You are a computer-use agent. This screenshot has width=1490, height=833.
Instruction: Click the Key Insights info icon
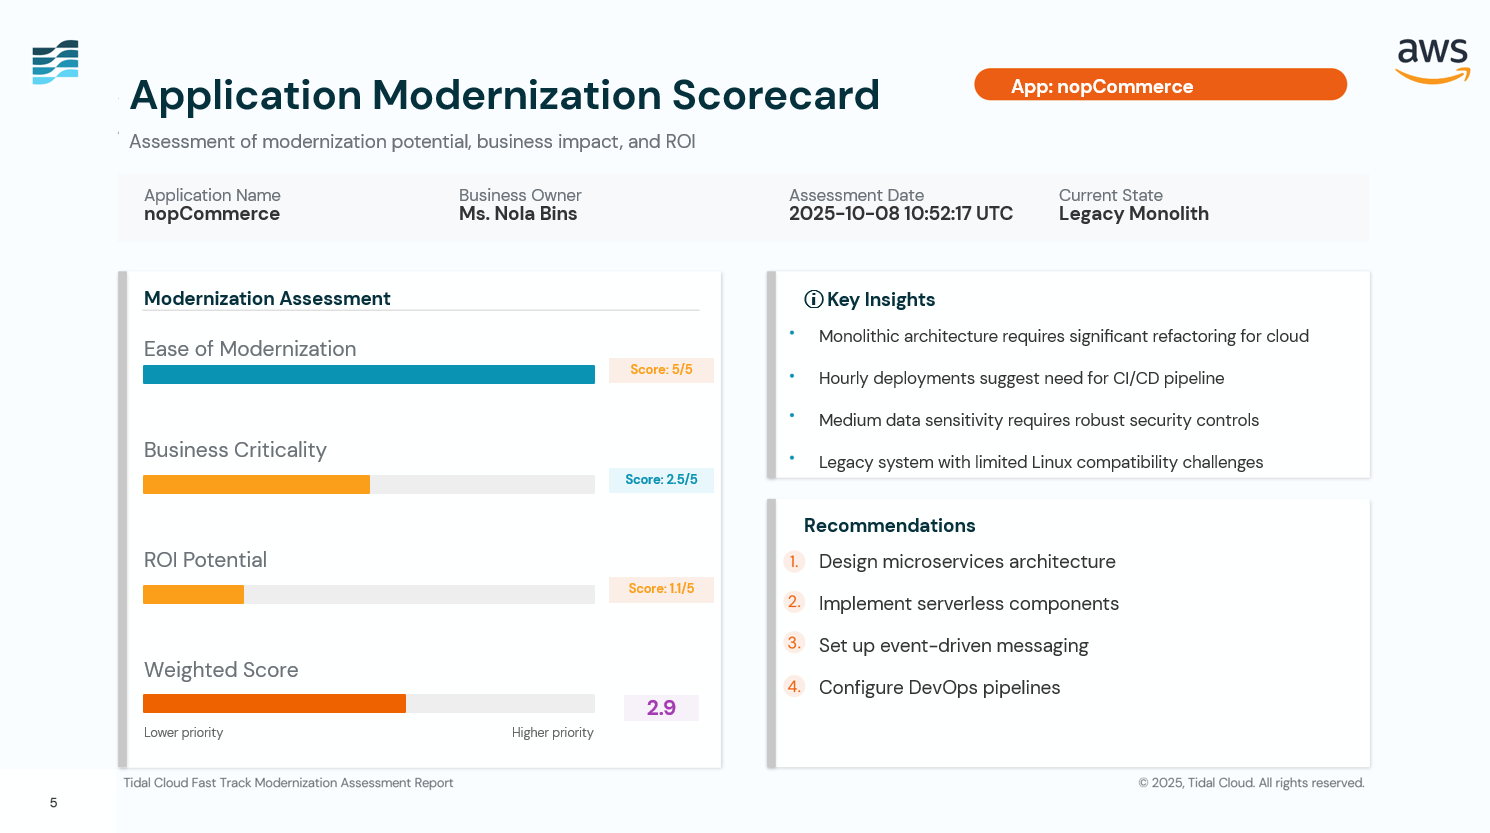(x=813, y=299)
